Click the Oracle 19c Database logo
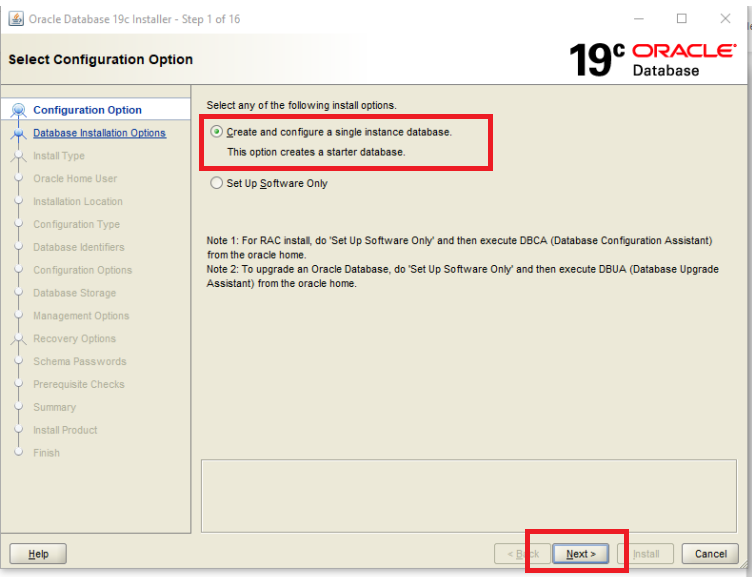 [x=652, y=60]
